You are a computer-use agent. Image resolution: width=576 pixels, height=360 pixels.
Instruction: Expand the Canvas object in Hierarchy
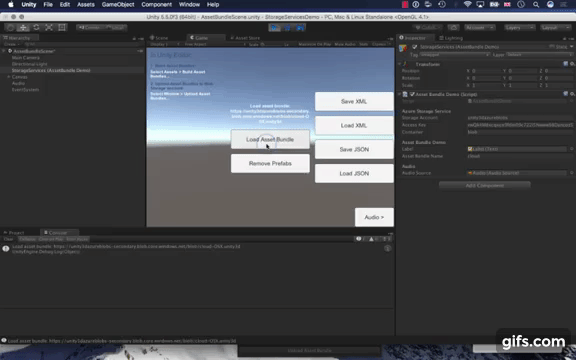tap(8, 77)
